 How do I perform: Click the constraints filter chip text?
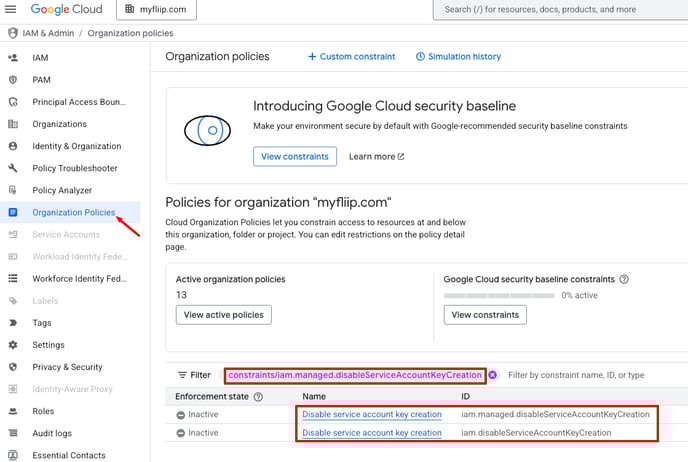coord(355,375)
